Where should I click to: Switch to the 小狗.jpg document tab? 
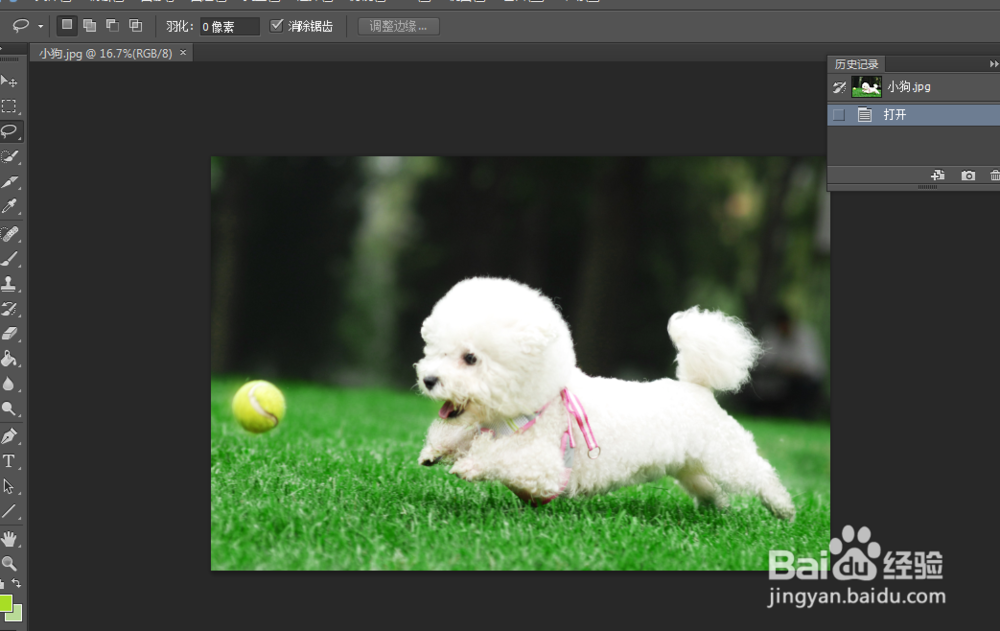click(x=105, y=54)
